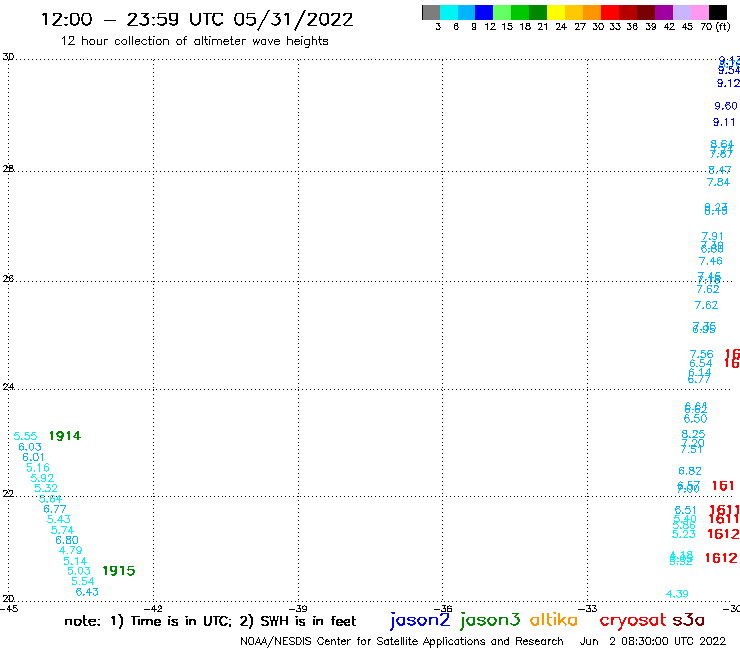
Task: Click the cryosat satellite label
Action: tap(632, 620)
